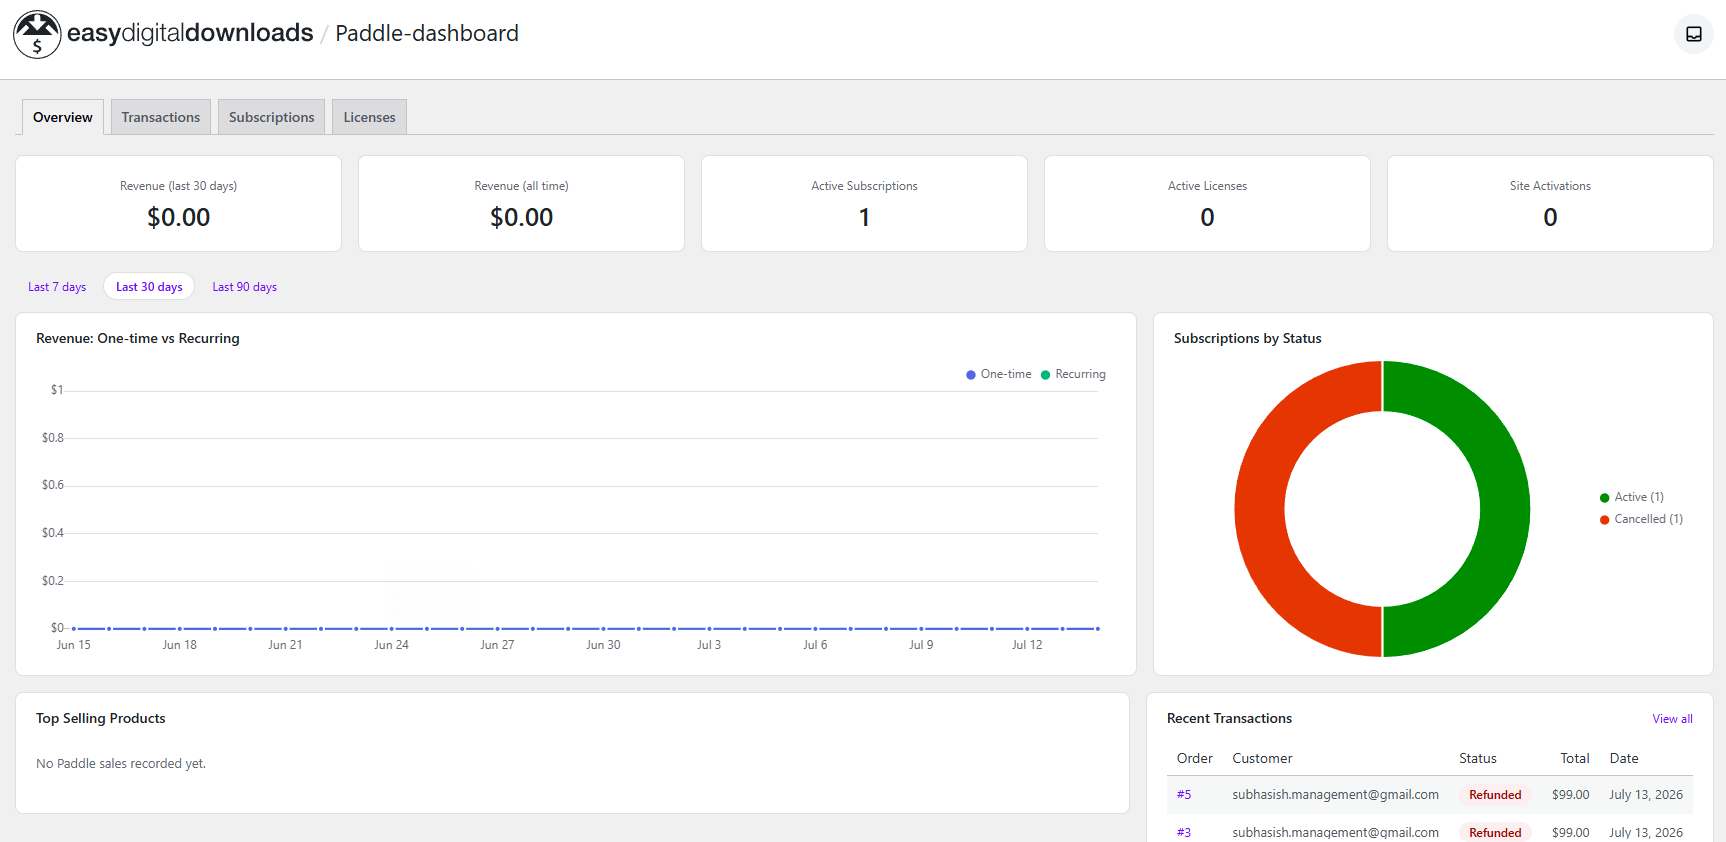Toggle the One-time legend entry
The image size is (1726, 842).
pos(999,374)
